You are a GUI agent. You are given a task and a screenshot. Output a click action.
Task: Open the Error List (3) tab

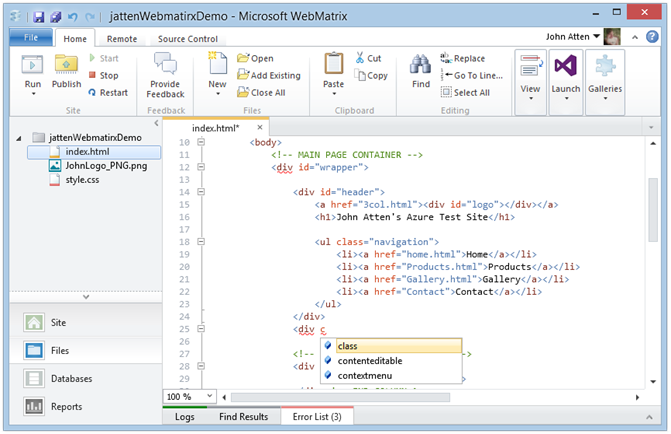coord(317,416)
